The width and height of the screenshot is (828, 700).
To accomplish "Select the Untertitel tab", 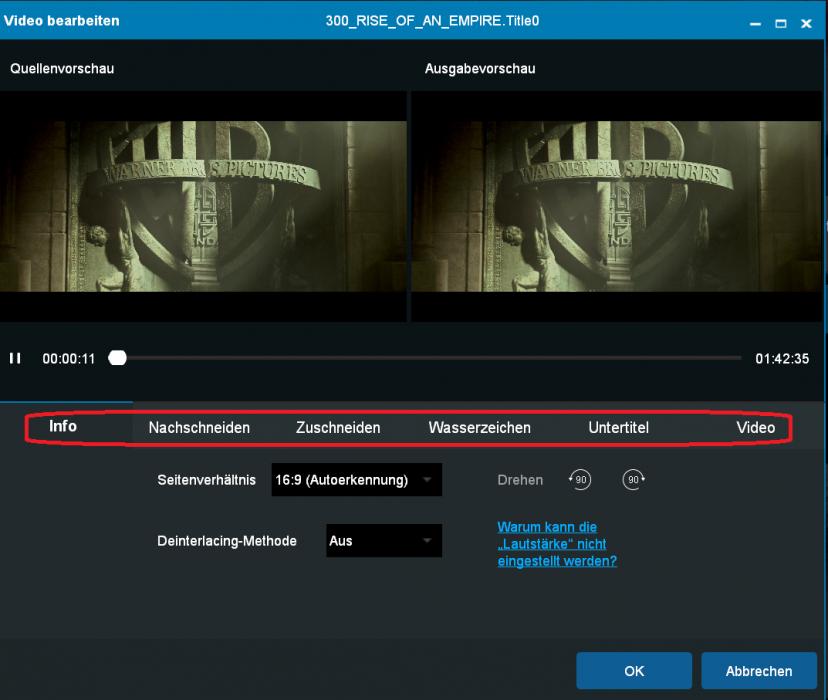I will pyautogui.click(x=618, y=428).
